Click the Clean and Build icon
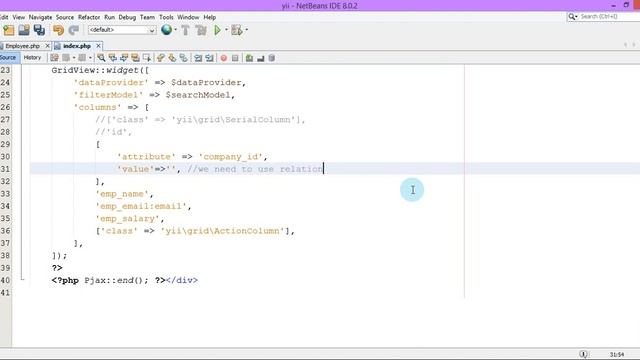This screenshot has width=640, height=360. [x=201, y=30]
